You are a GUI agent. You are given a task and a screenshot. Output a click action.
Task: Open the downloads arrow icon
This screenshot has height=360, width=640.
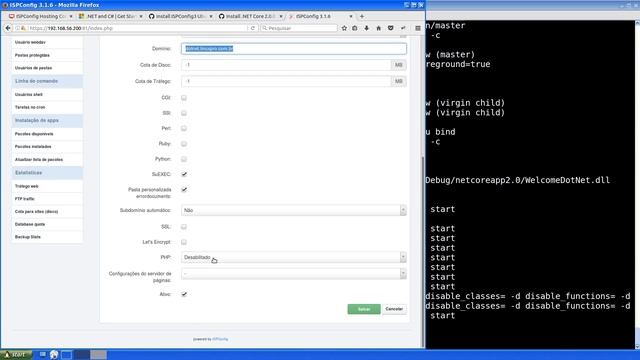tap(367, 28)
